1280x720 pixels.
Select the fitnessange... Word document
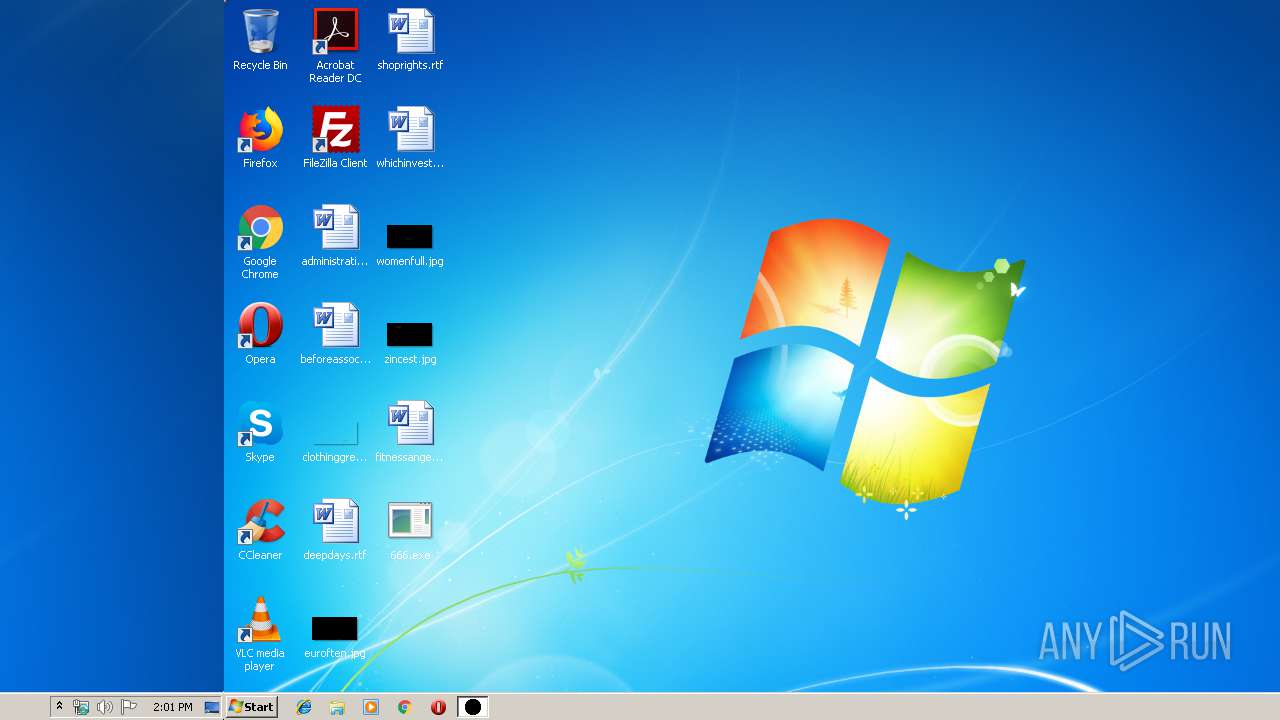click(410, 432)
